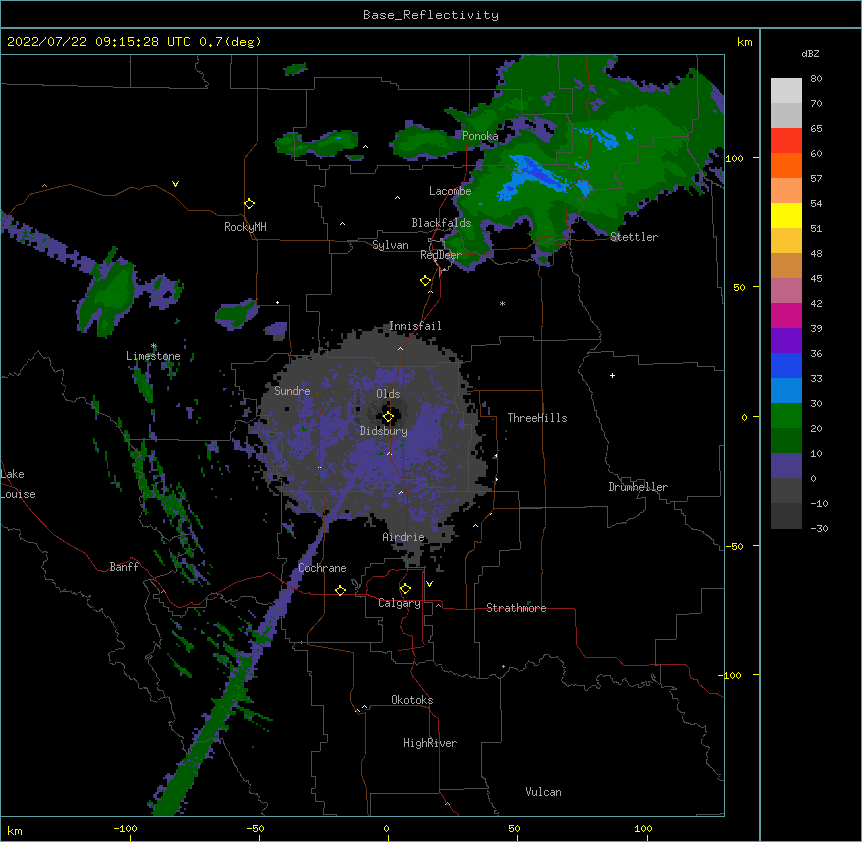The width and height of the screenshot is (862, 842).
Task: Click the Didsbury town label
Action: pyautogui.click(x=384, y=431)
